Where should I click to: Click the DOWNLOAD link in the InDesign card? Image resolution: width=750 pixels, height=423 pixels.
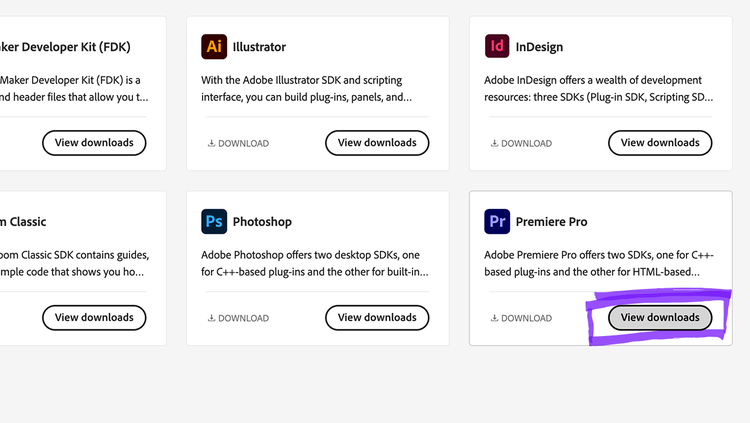point(521,143)
